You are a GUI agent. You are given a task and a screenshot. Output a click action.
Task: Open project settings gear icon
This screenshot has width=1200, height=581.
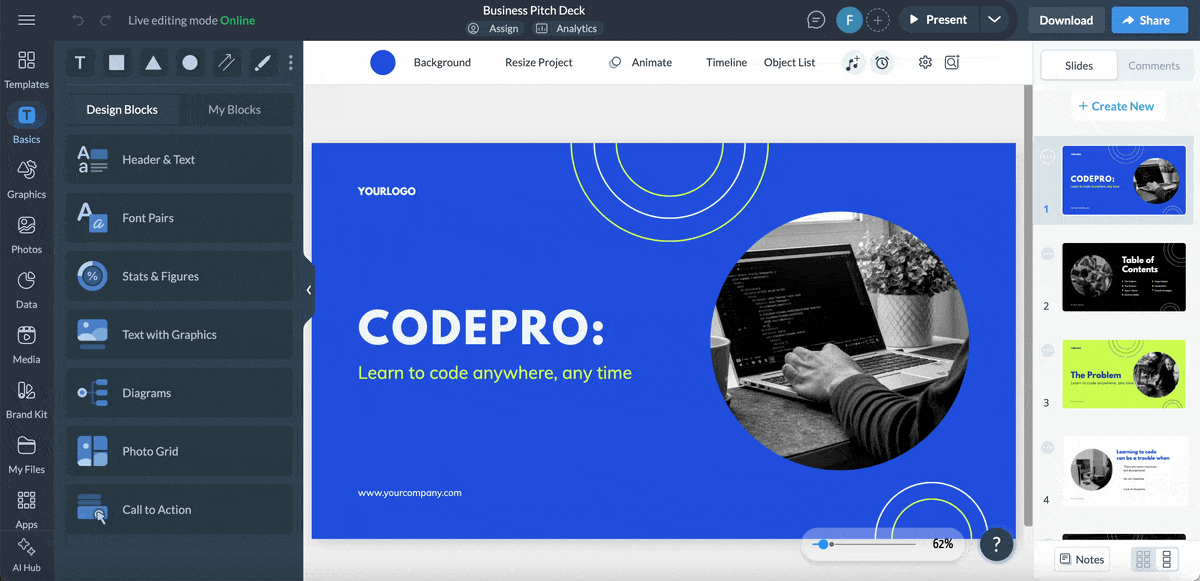pos(925,63)
